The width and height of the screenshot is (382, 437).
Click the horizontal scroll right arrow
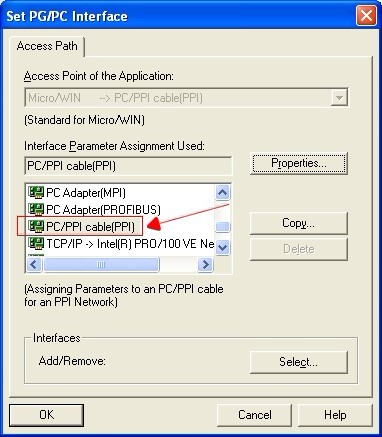tap(205, 265)
